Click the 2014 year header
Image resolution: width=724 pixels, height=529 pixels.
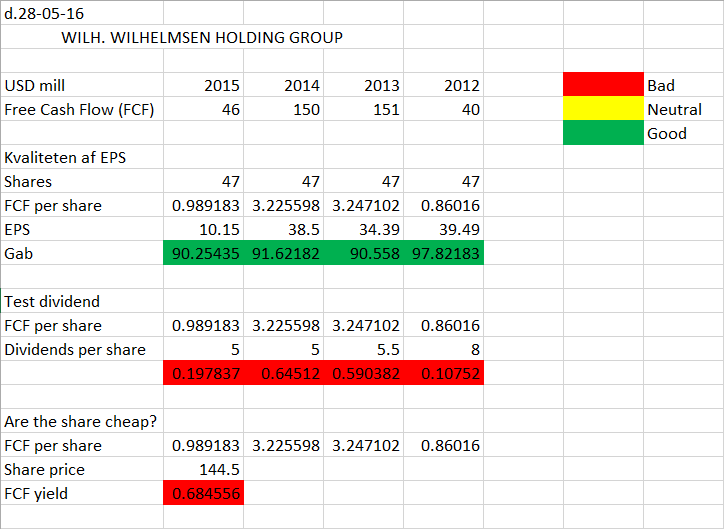coord(302,85)
